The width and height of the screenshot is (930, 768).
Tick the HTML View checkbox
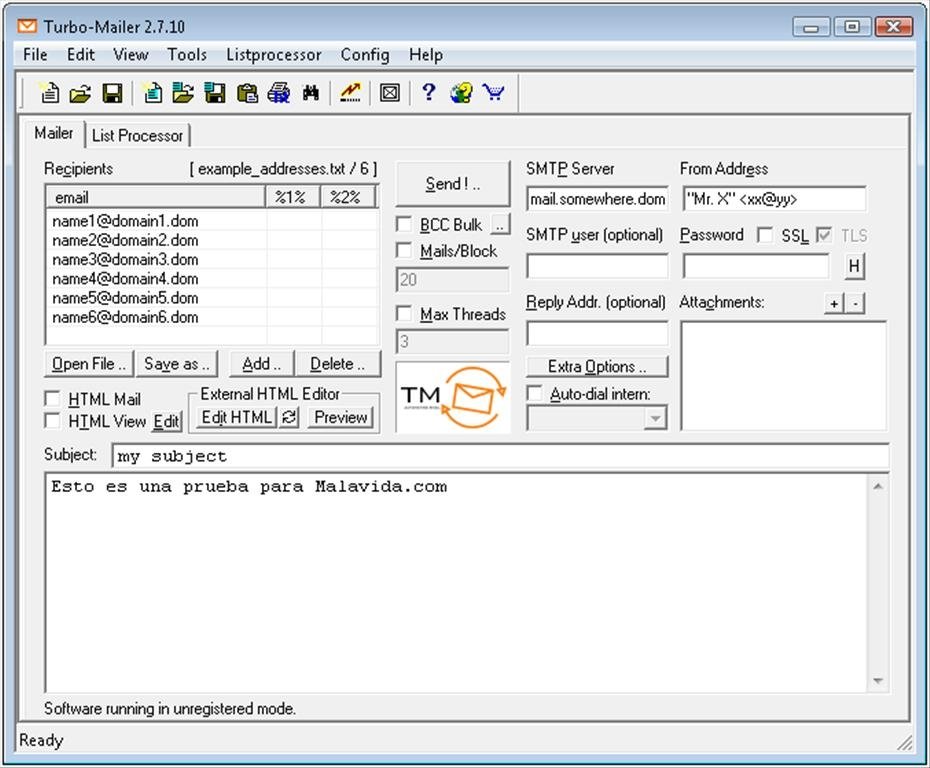(52, 421)
